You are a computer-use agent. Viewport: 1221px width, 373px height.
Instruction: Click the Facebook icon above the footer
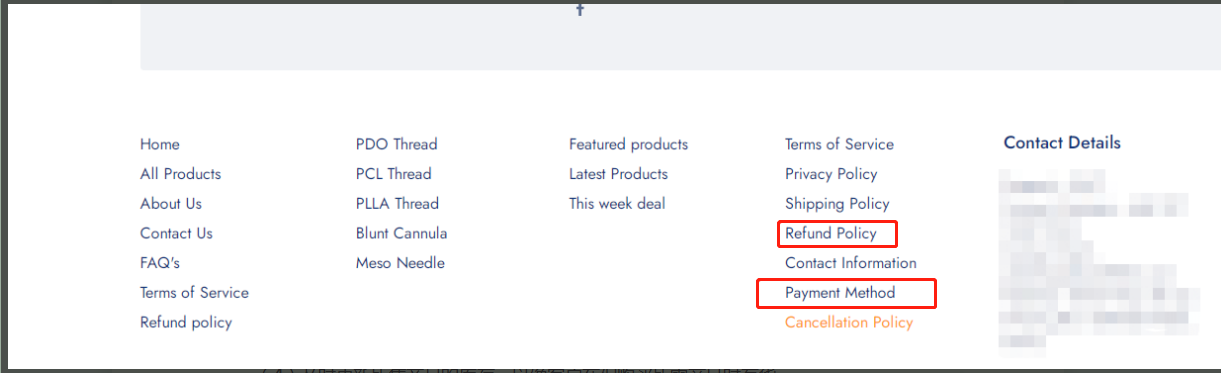coord(580,8)
